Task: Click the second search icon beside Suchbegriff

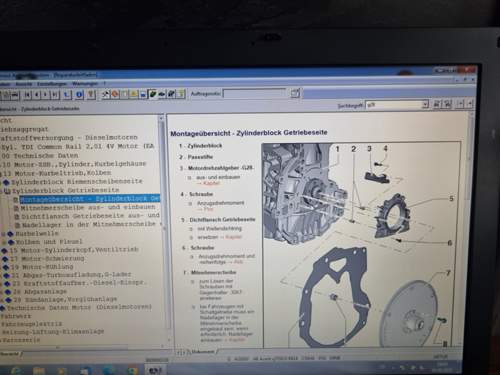Action: (447, 104)
